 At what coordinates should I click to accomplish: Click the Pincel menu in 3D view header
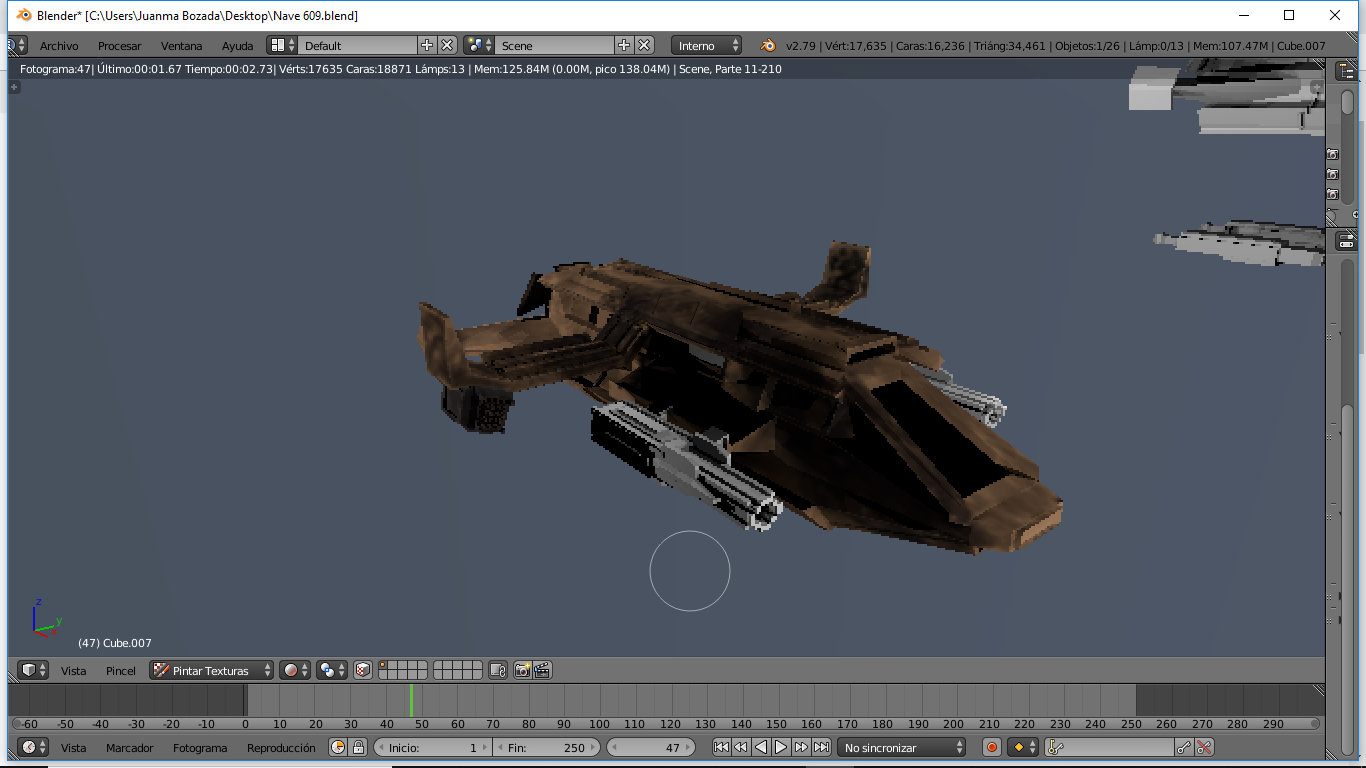click(x=121, y=671)
